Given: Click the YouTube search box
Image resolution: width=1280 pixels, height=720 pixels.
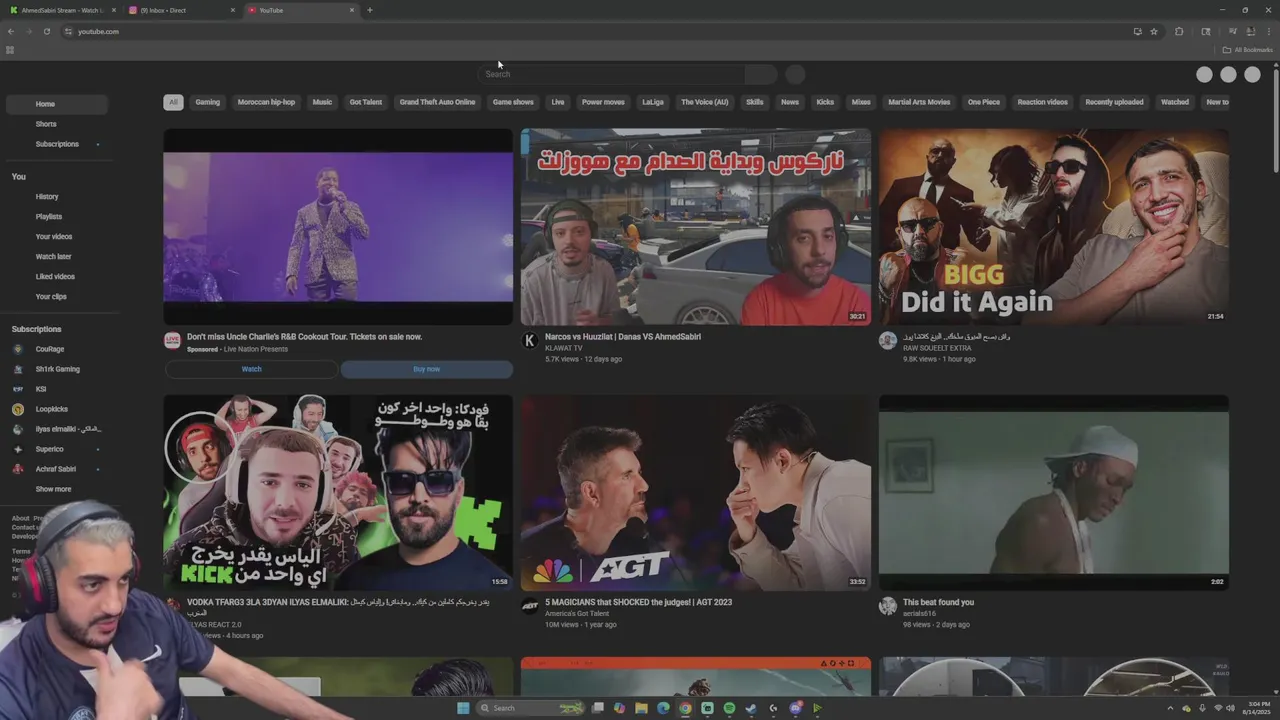Looking at the screenshot, I should 612,74.
